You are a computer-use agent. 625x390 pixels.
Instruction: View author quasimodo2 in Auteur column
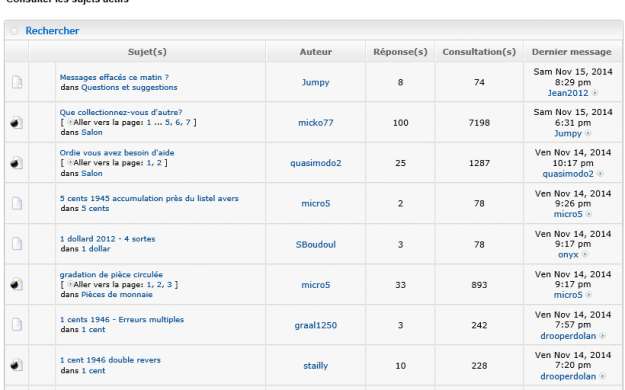click(x=316, y=163)
